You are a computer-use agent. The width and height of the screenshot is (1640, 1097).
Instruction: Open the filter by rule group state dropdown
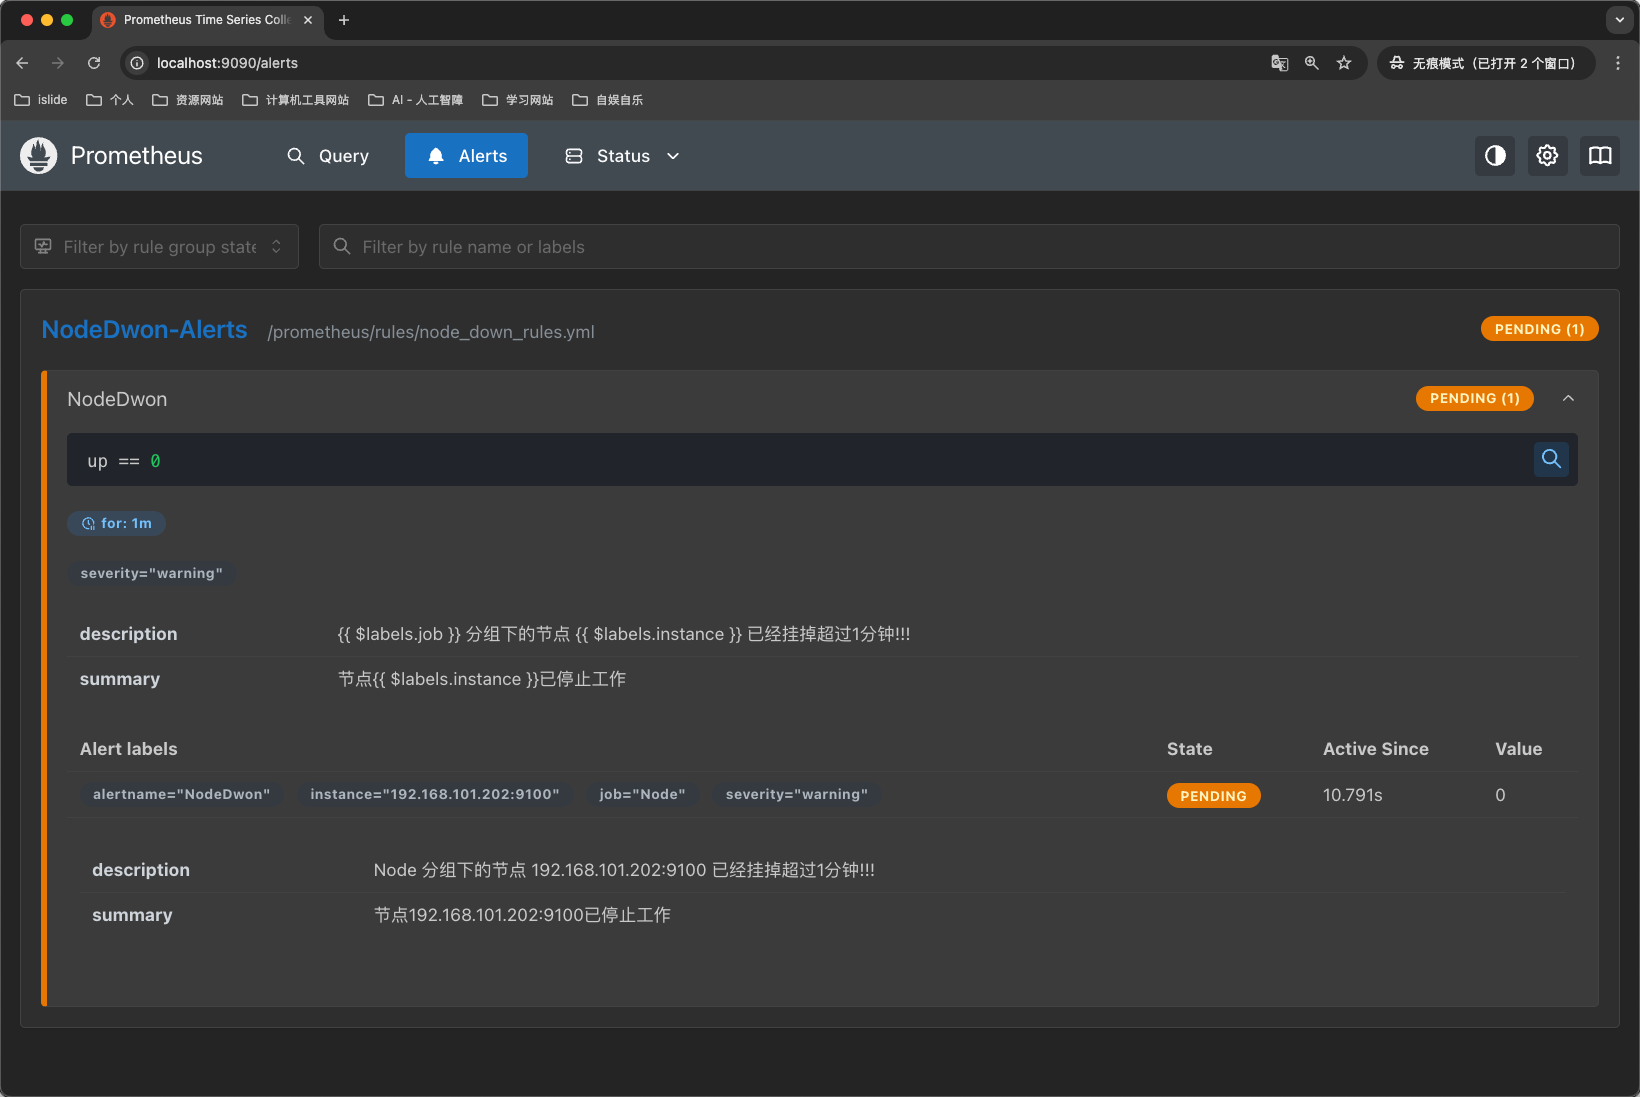(158, 246)
